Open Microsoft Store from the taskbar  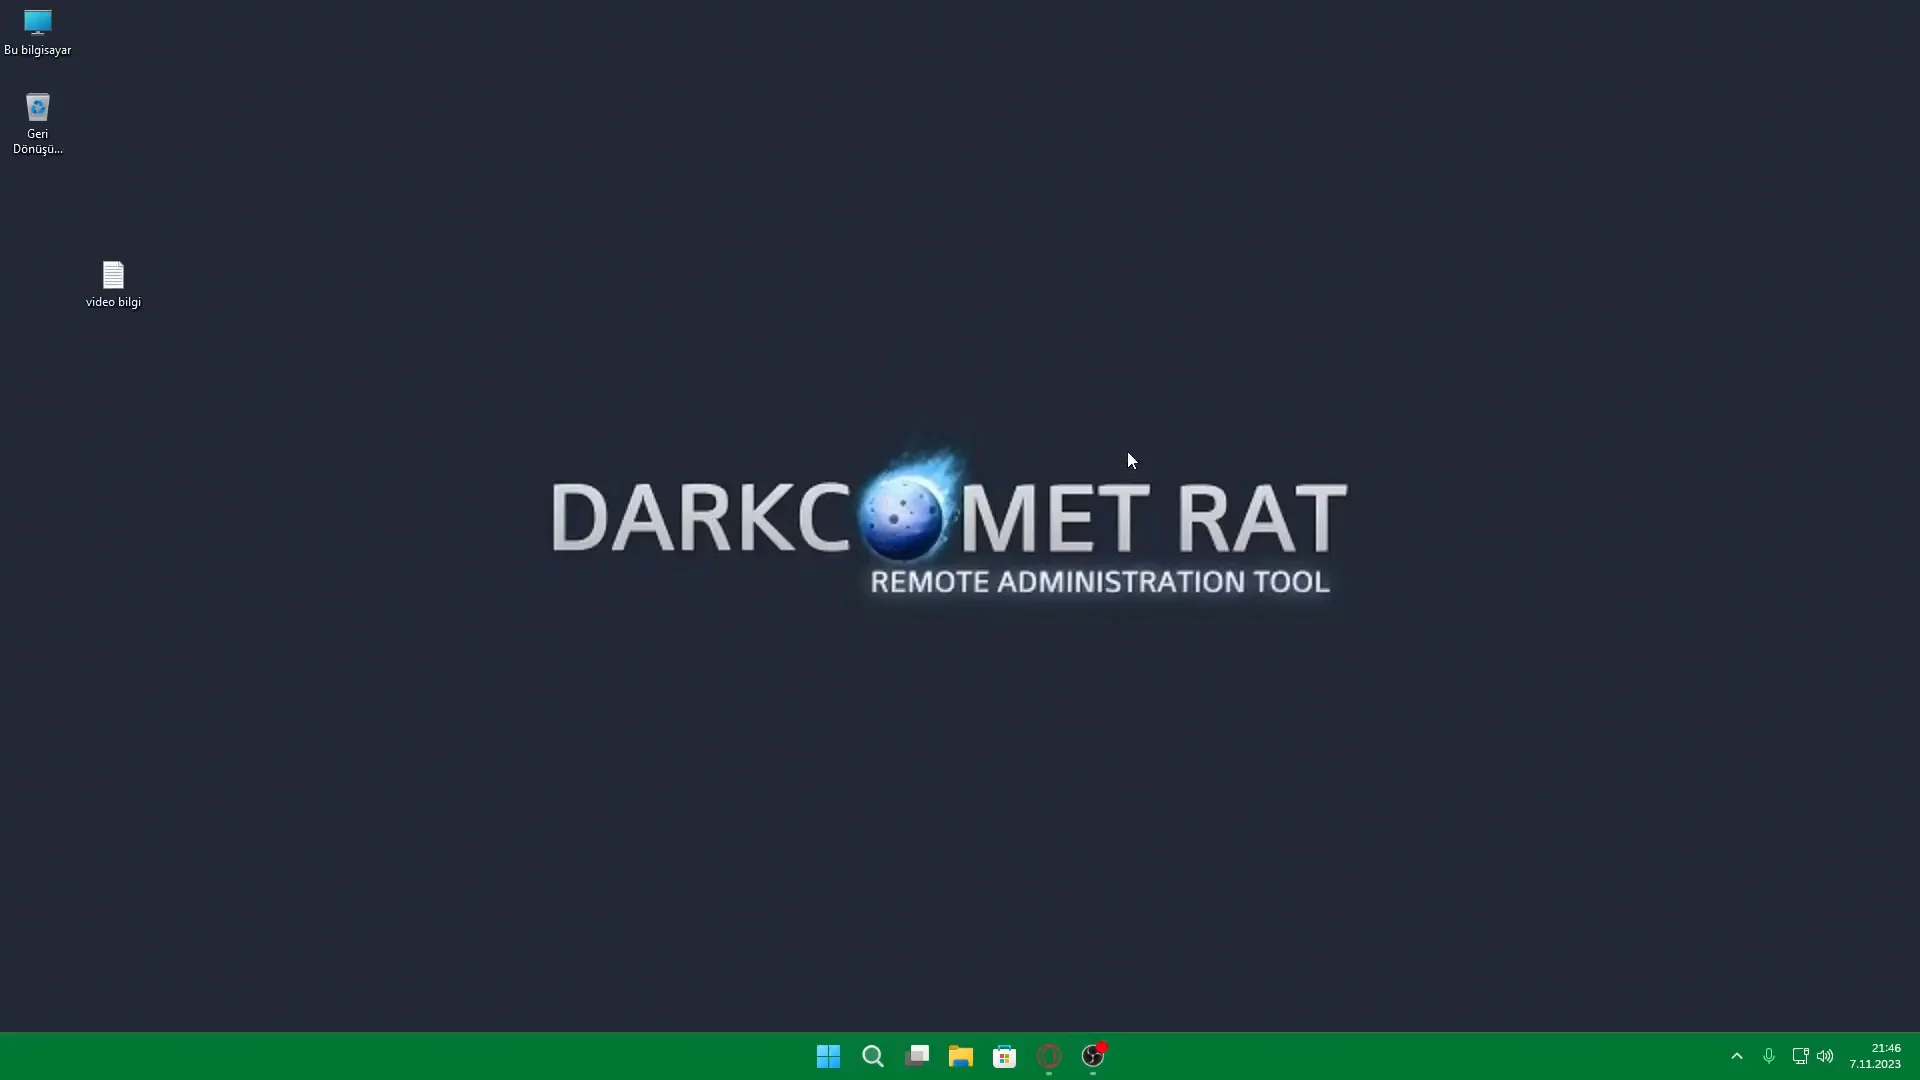pyautogui.click(x=1005, y=1056)
